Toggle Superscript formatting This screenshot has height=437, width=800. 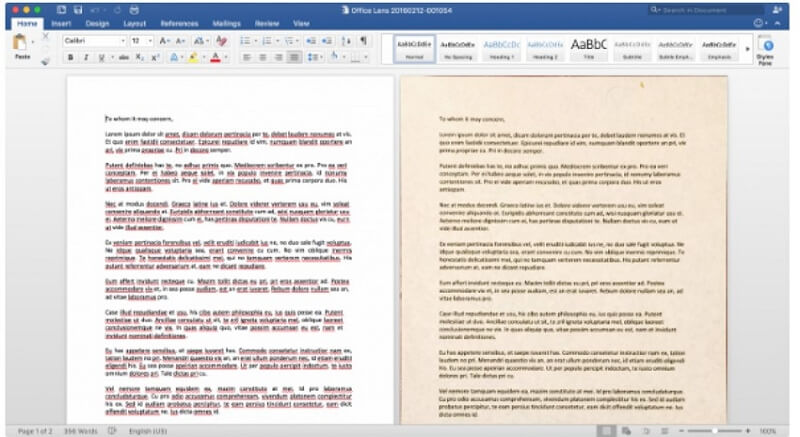(x=155, y=58)
